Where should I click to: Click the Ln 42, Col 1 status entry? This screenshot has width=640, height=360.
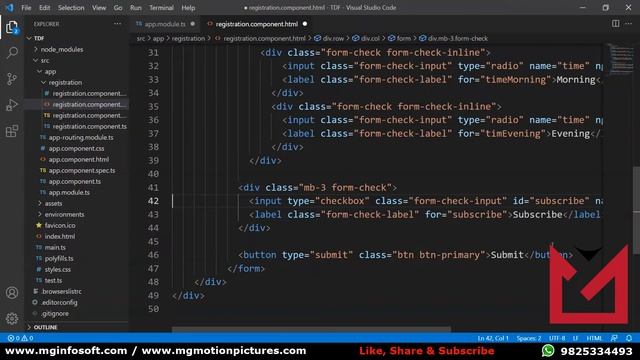[493, 338]
